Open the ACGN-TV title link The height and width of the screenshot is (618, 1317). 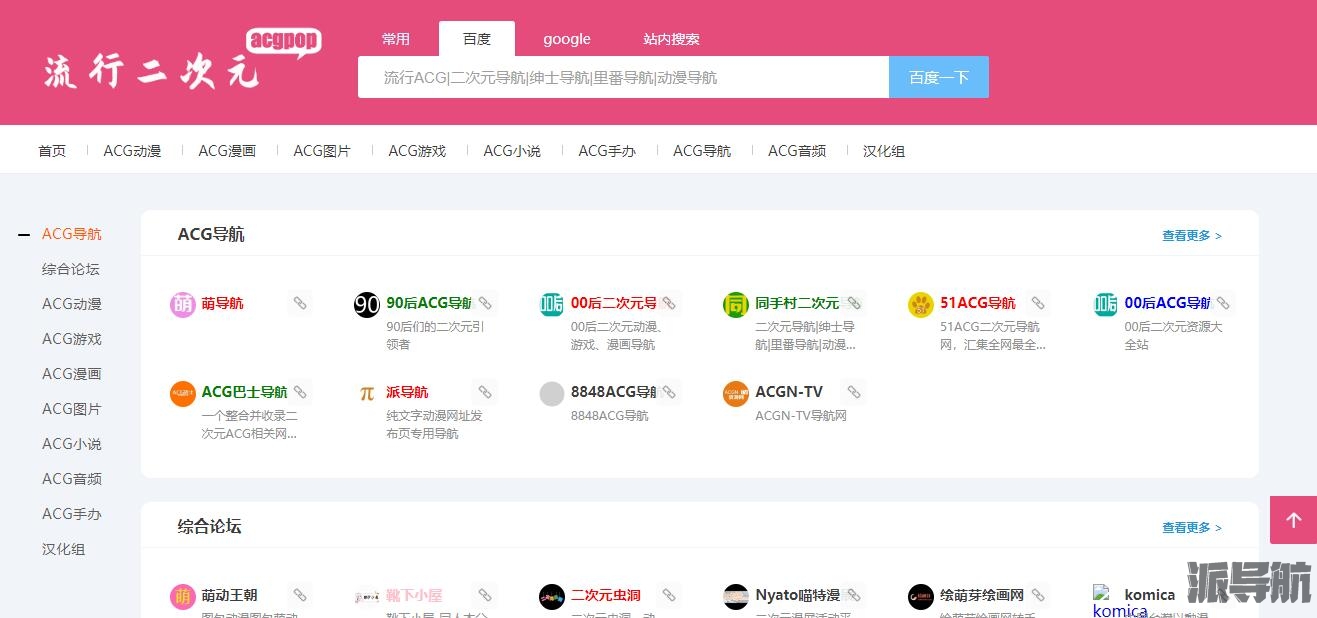click(x=789, y=392)
